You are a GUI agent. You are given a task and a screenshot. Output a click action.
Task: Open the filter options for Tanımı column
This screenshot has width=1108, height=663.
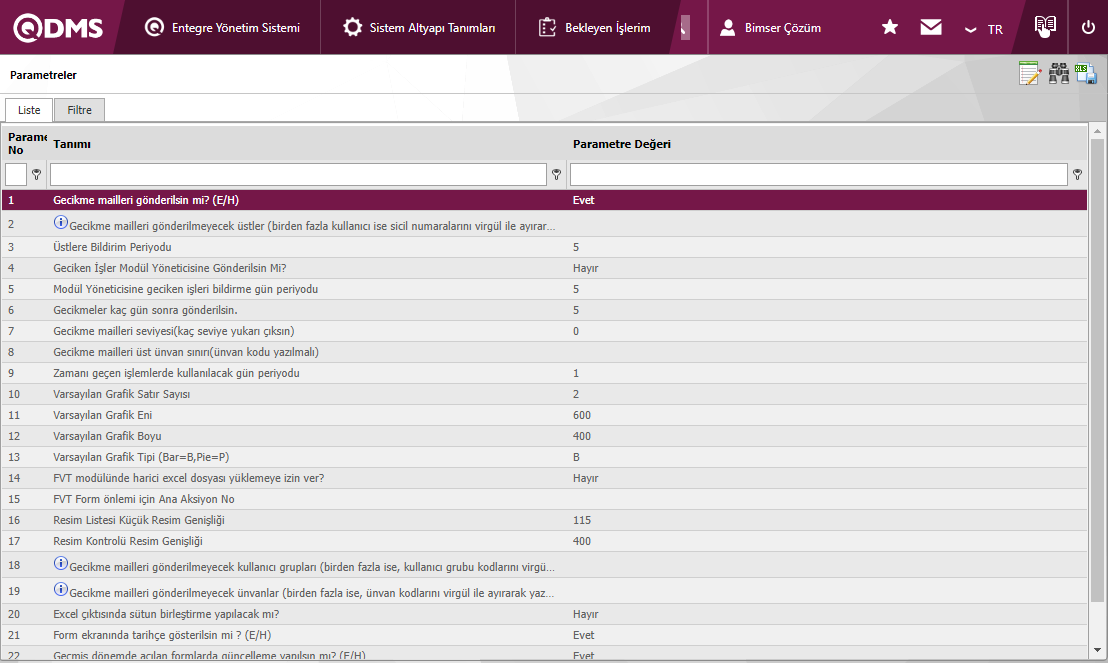(x=556, y=174)
